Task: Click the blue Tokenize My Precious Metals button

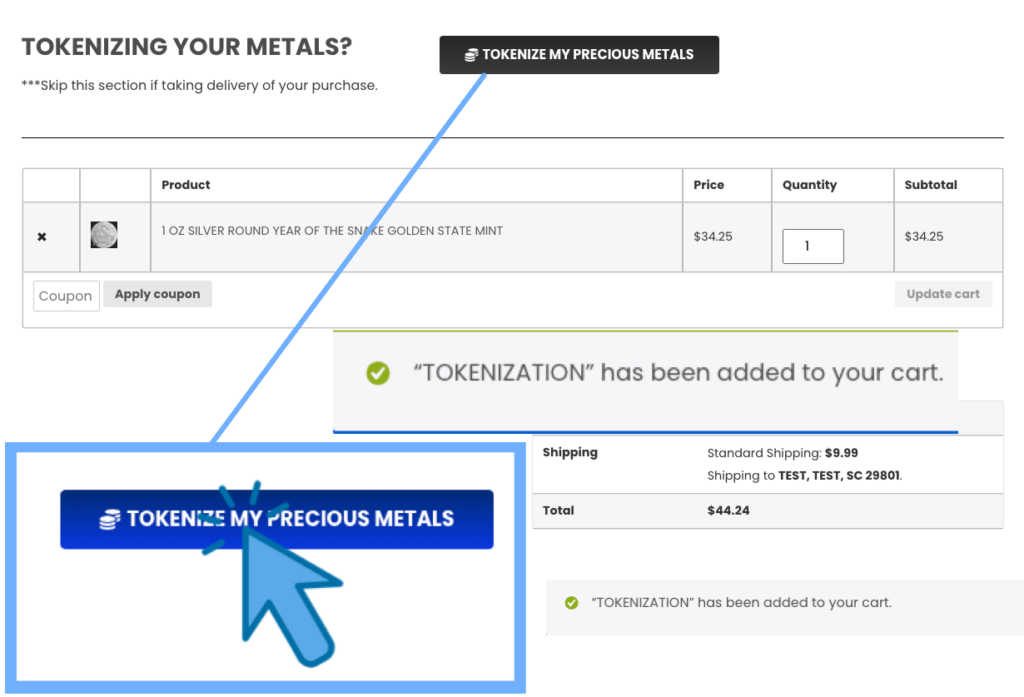Action: pos(276,519)
